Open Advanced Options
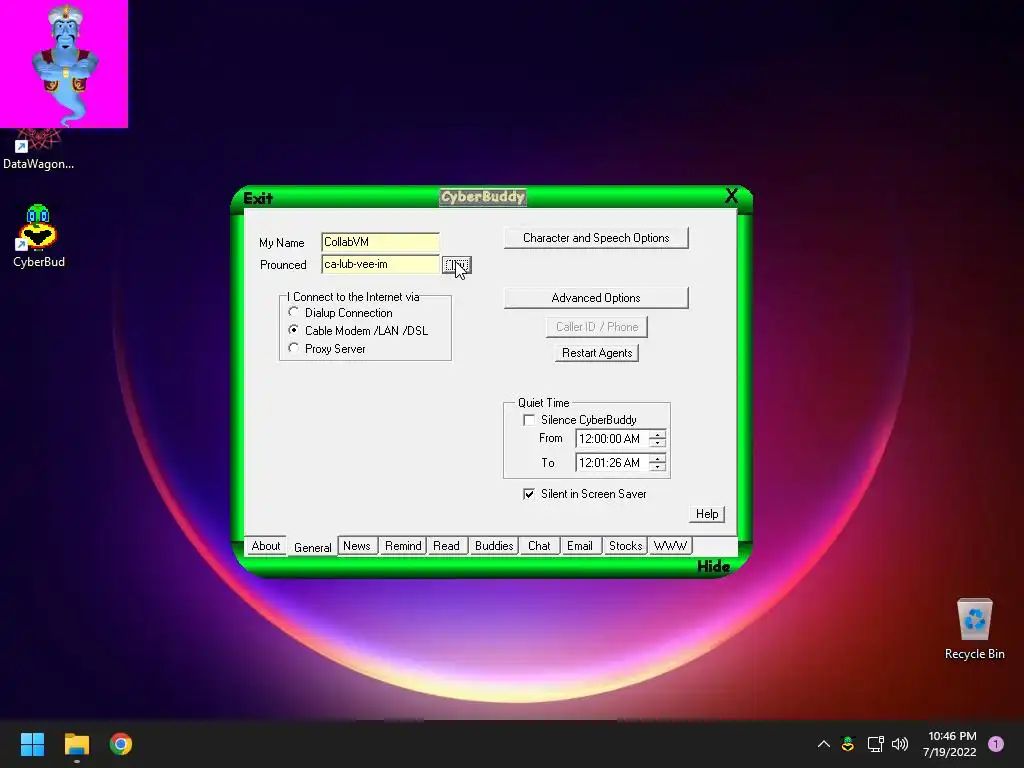The width and height of the screenshot is (1024, 768). pyautogui.click(x=596, y=298)
